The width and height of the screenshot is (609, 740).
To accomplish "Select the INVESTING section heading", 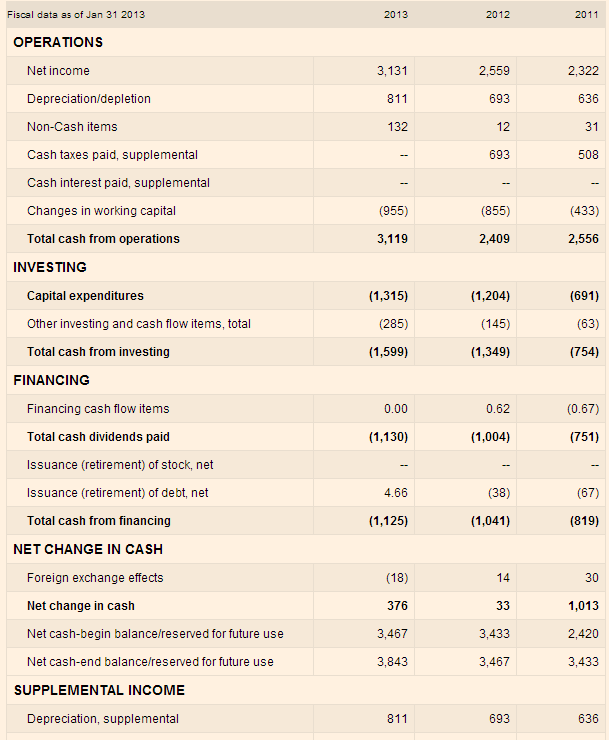I will pyautogui.click(x=50, y=267).
